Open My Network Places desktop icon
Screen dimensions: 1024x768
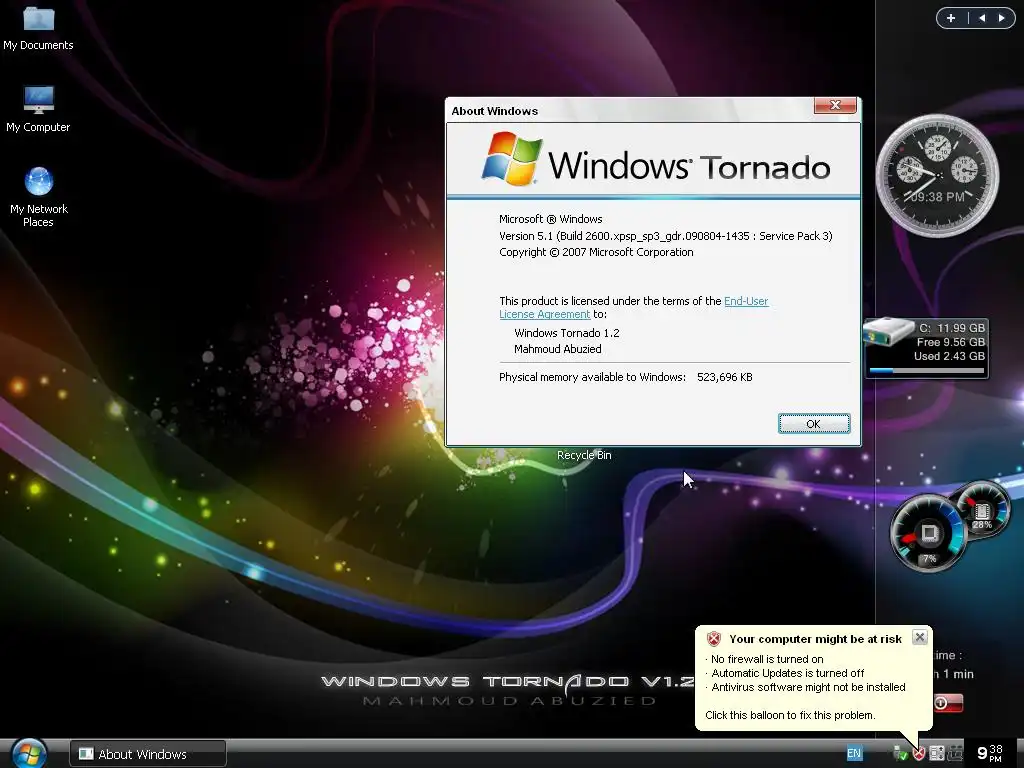tap(39, 196)
